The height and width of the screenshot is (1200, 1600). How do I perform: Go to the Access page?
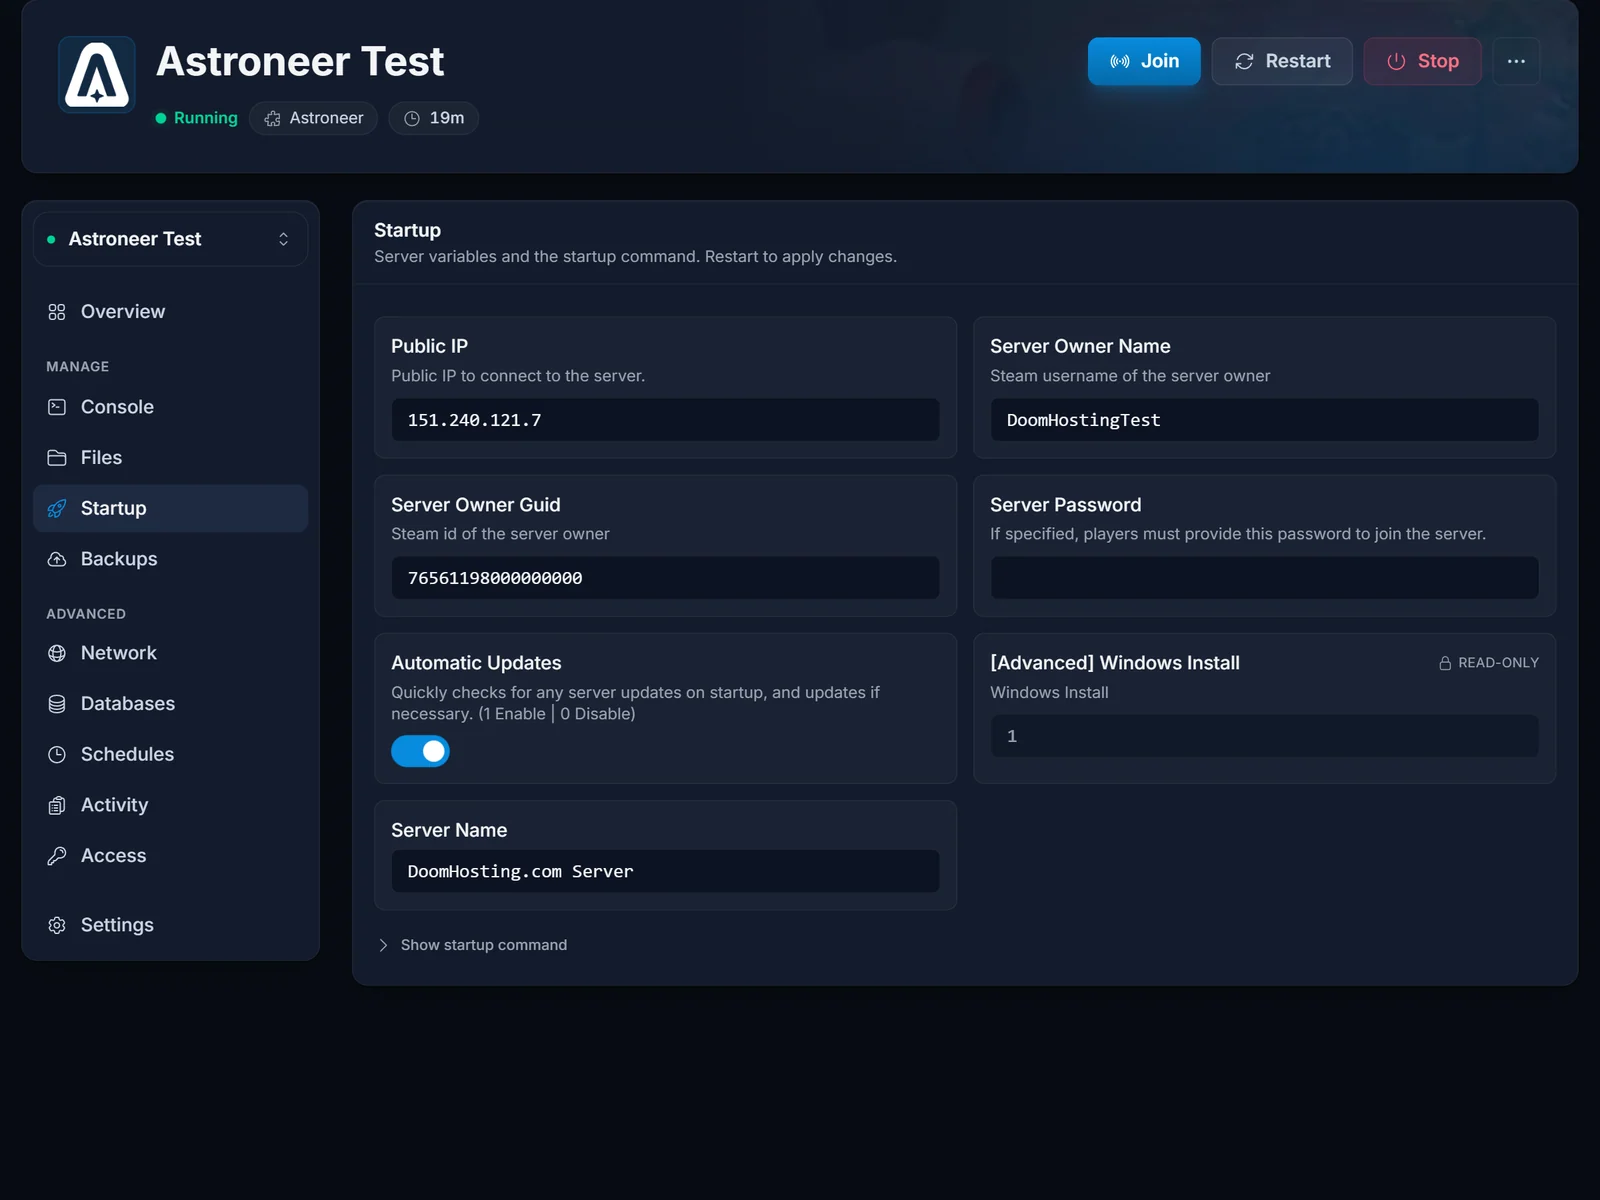(x=170, y=856)
